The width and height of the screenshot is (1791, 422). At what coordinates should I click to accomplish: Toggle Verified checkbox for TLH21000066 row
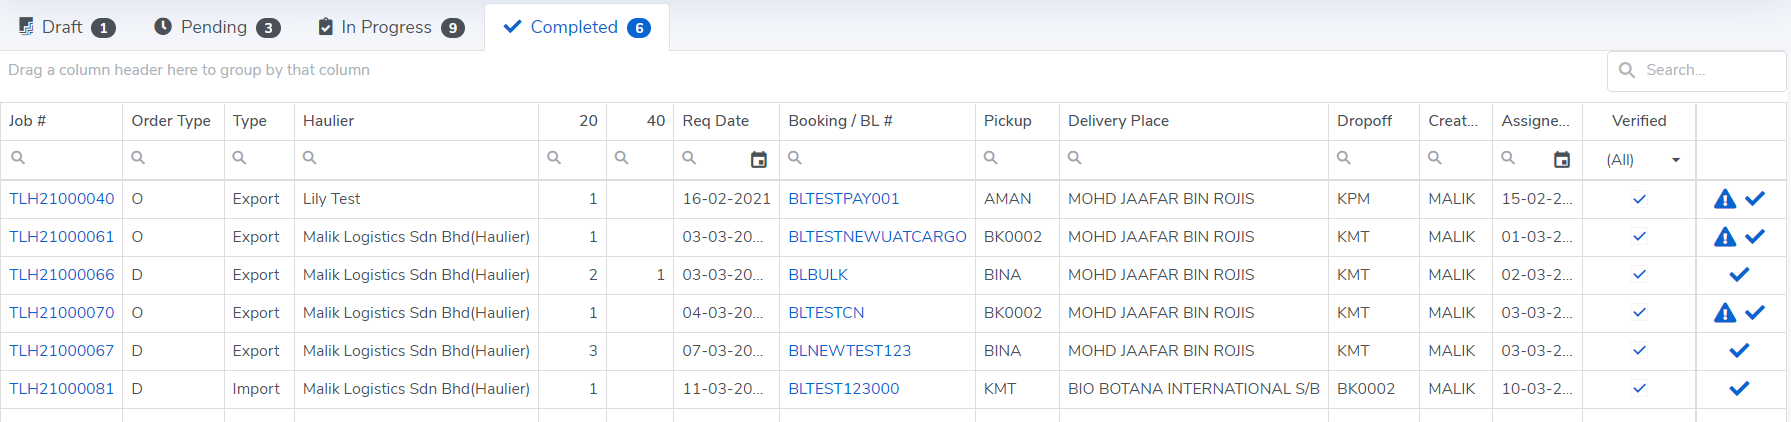point(1639,275)
